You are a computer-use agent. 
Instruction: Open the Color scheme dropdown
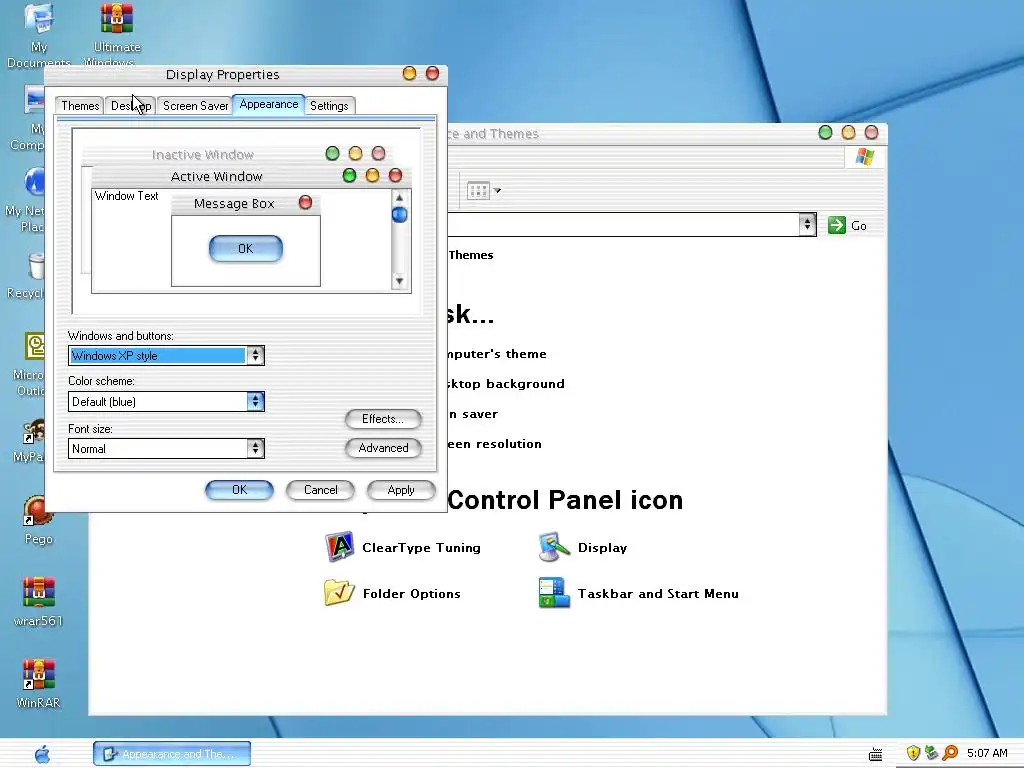[x=255, y=401]
